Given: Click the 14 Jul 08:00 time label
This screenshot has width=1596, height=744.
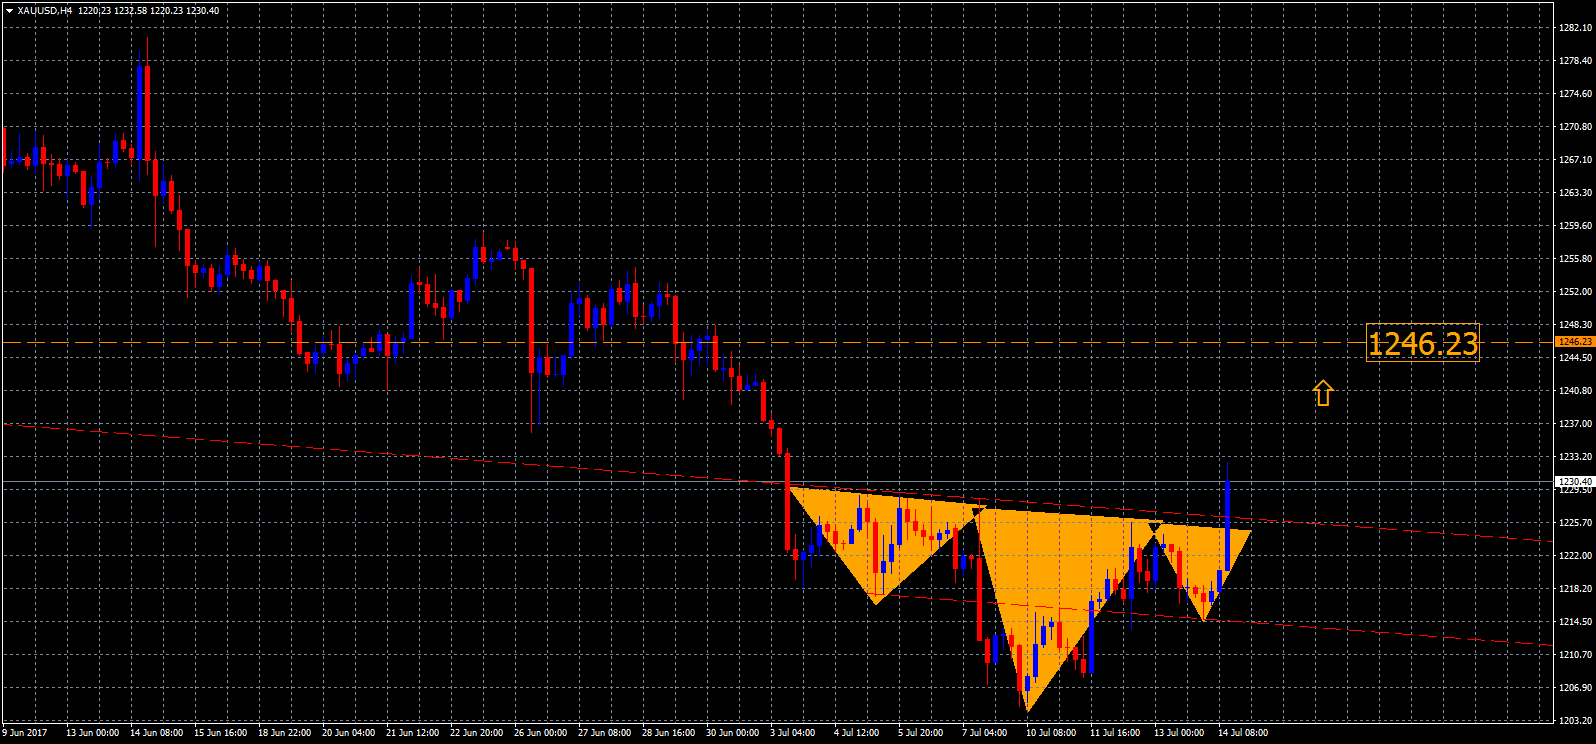Looking at the screenshot, I should pyautogui.click(x=1242, y=733).
